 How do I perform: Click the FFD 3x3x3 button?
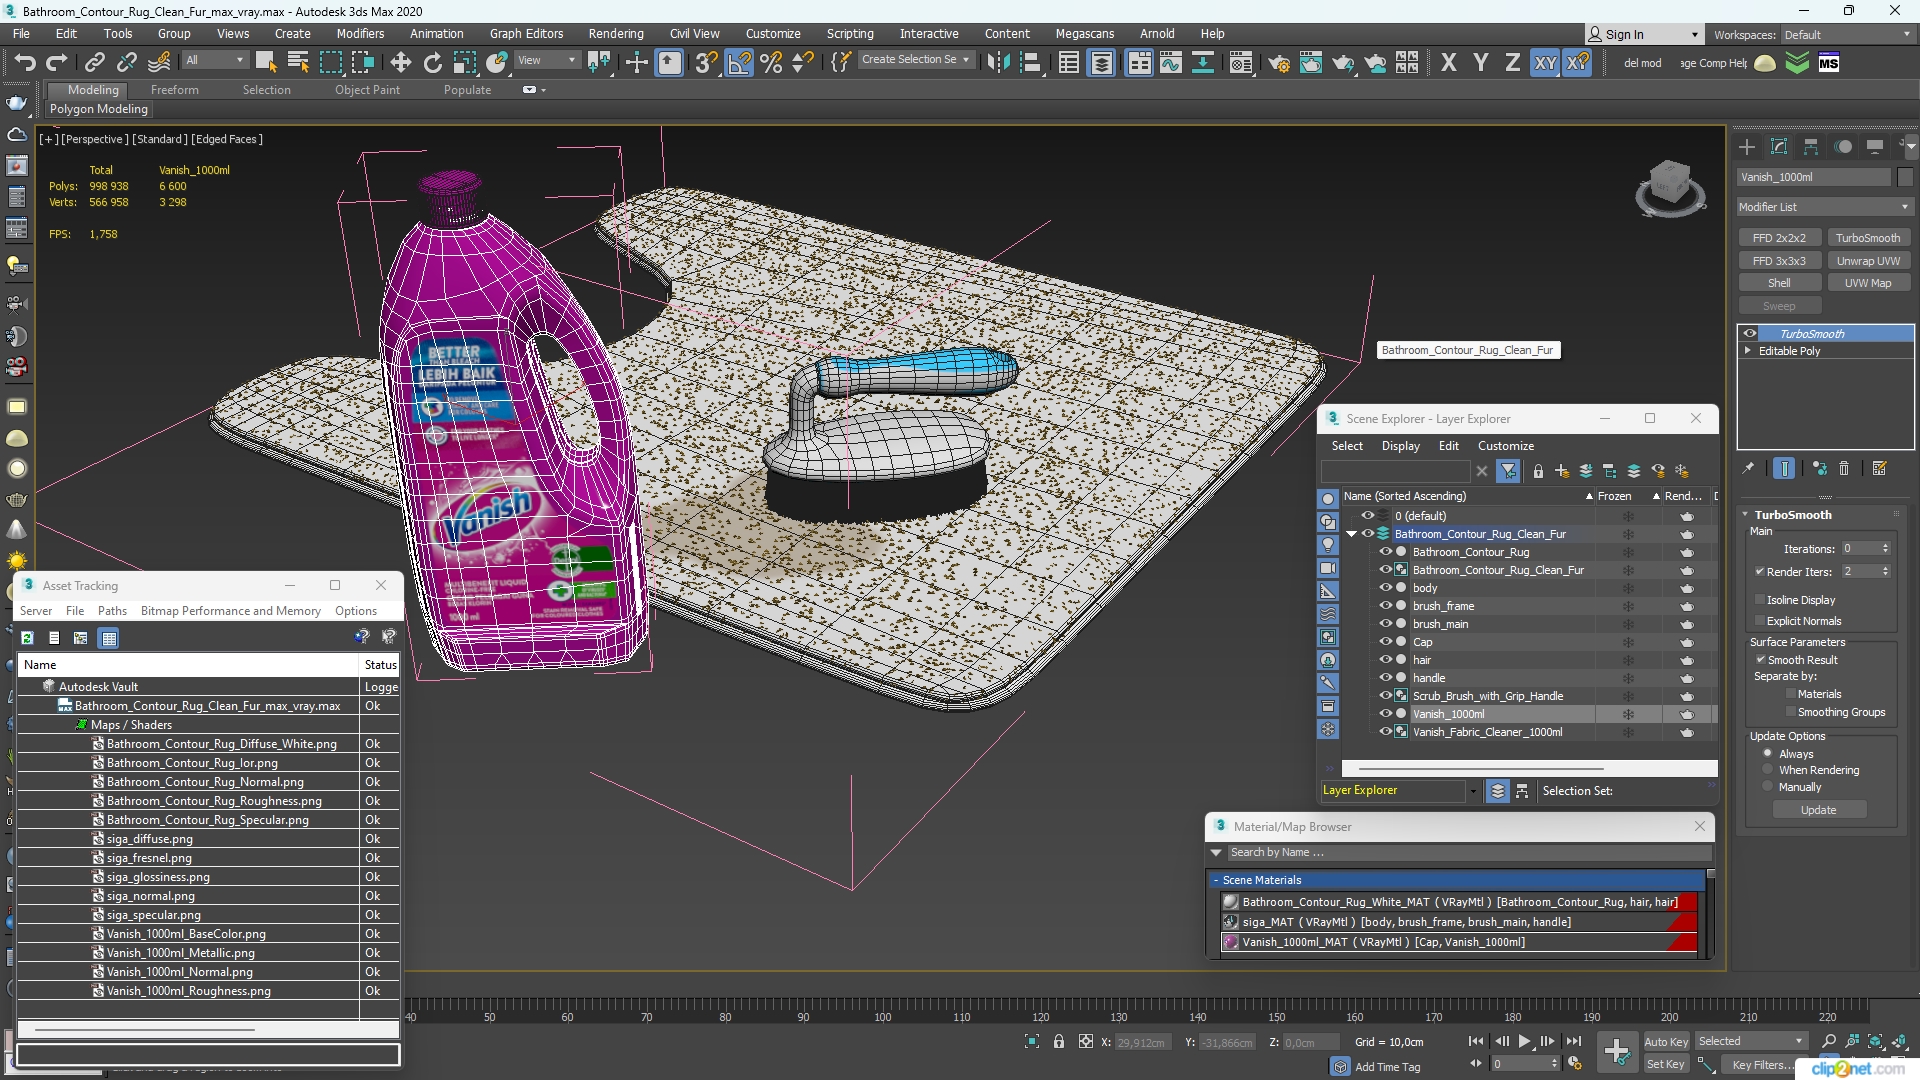[x=1779, y=261]
